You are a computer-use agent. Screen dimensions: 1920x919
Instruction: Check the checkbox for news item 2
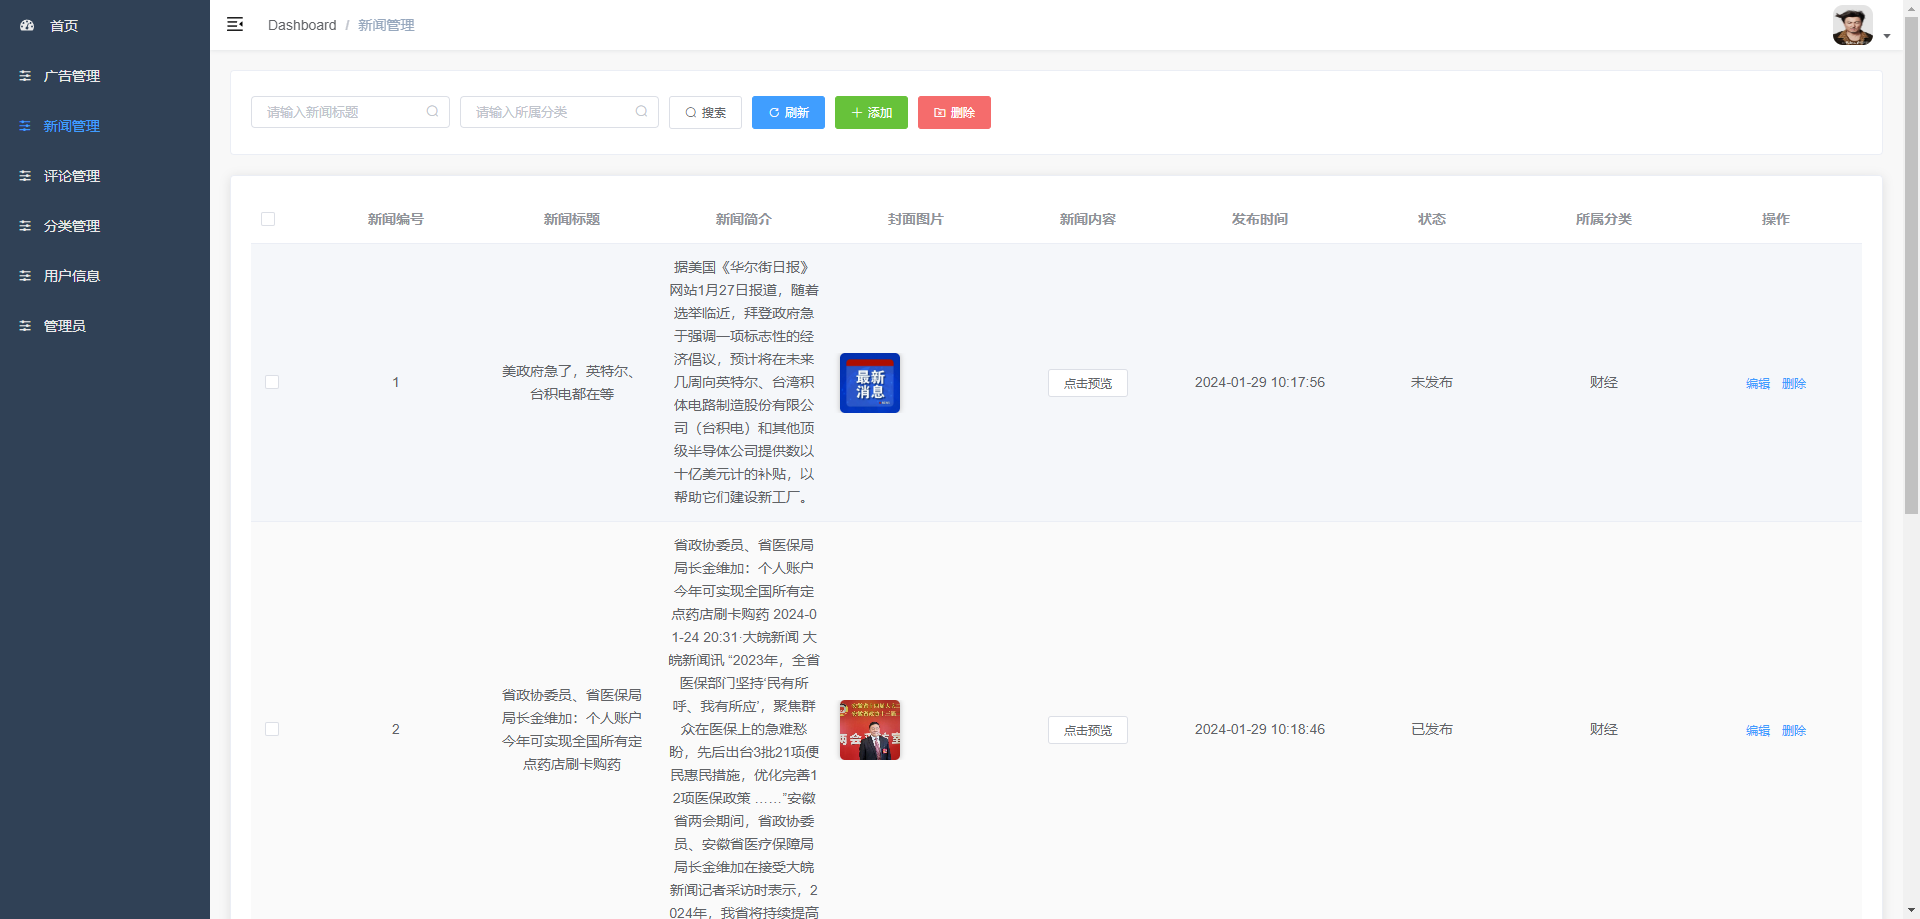(271, 729)
